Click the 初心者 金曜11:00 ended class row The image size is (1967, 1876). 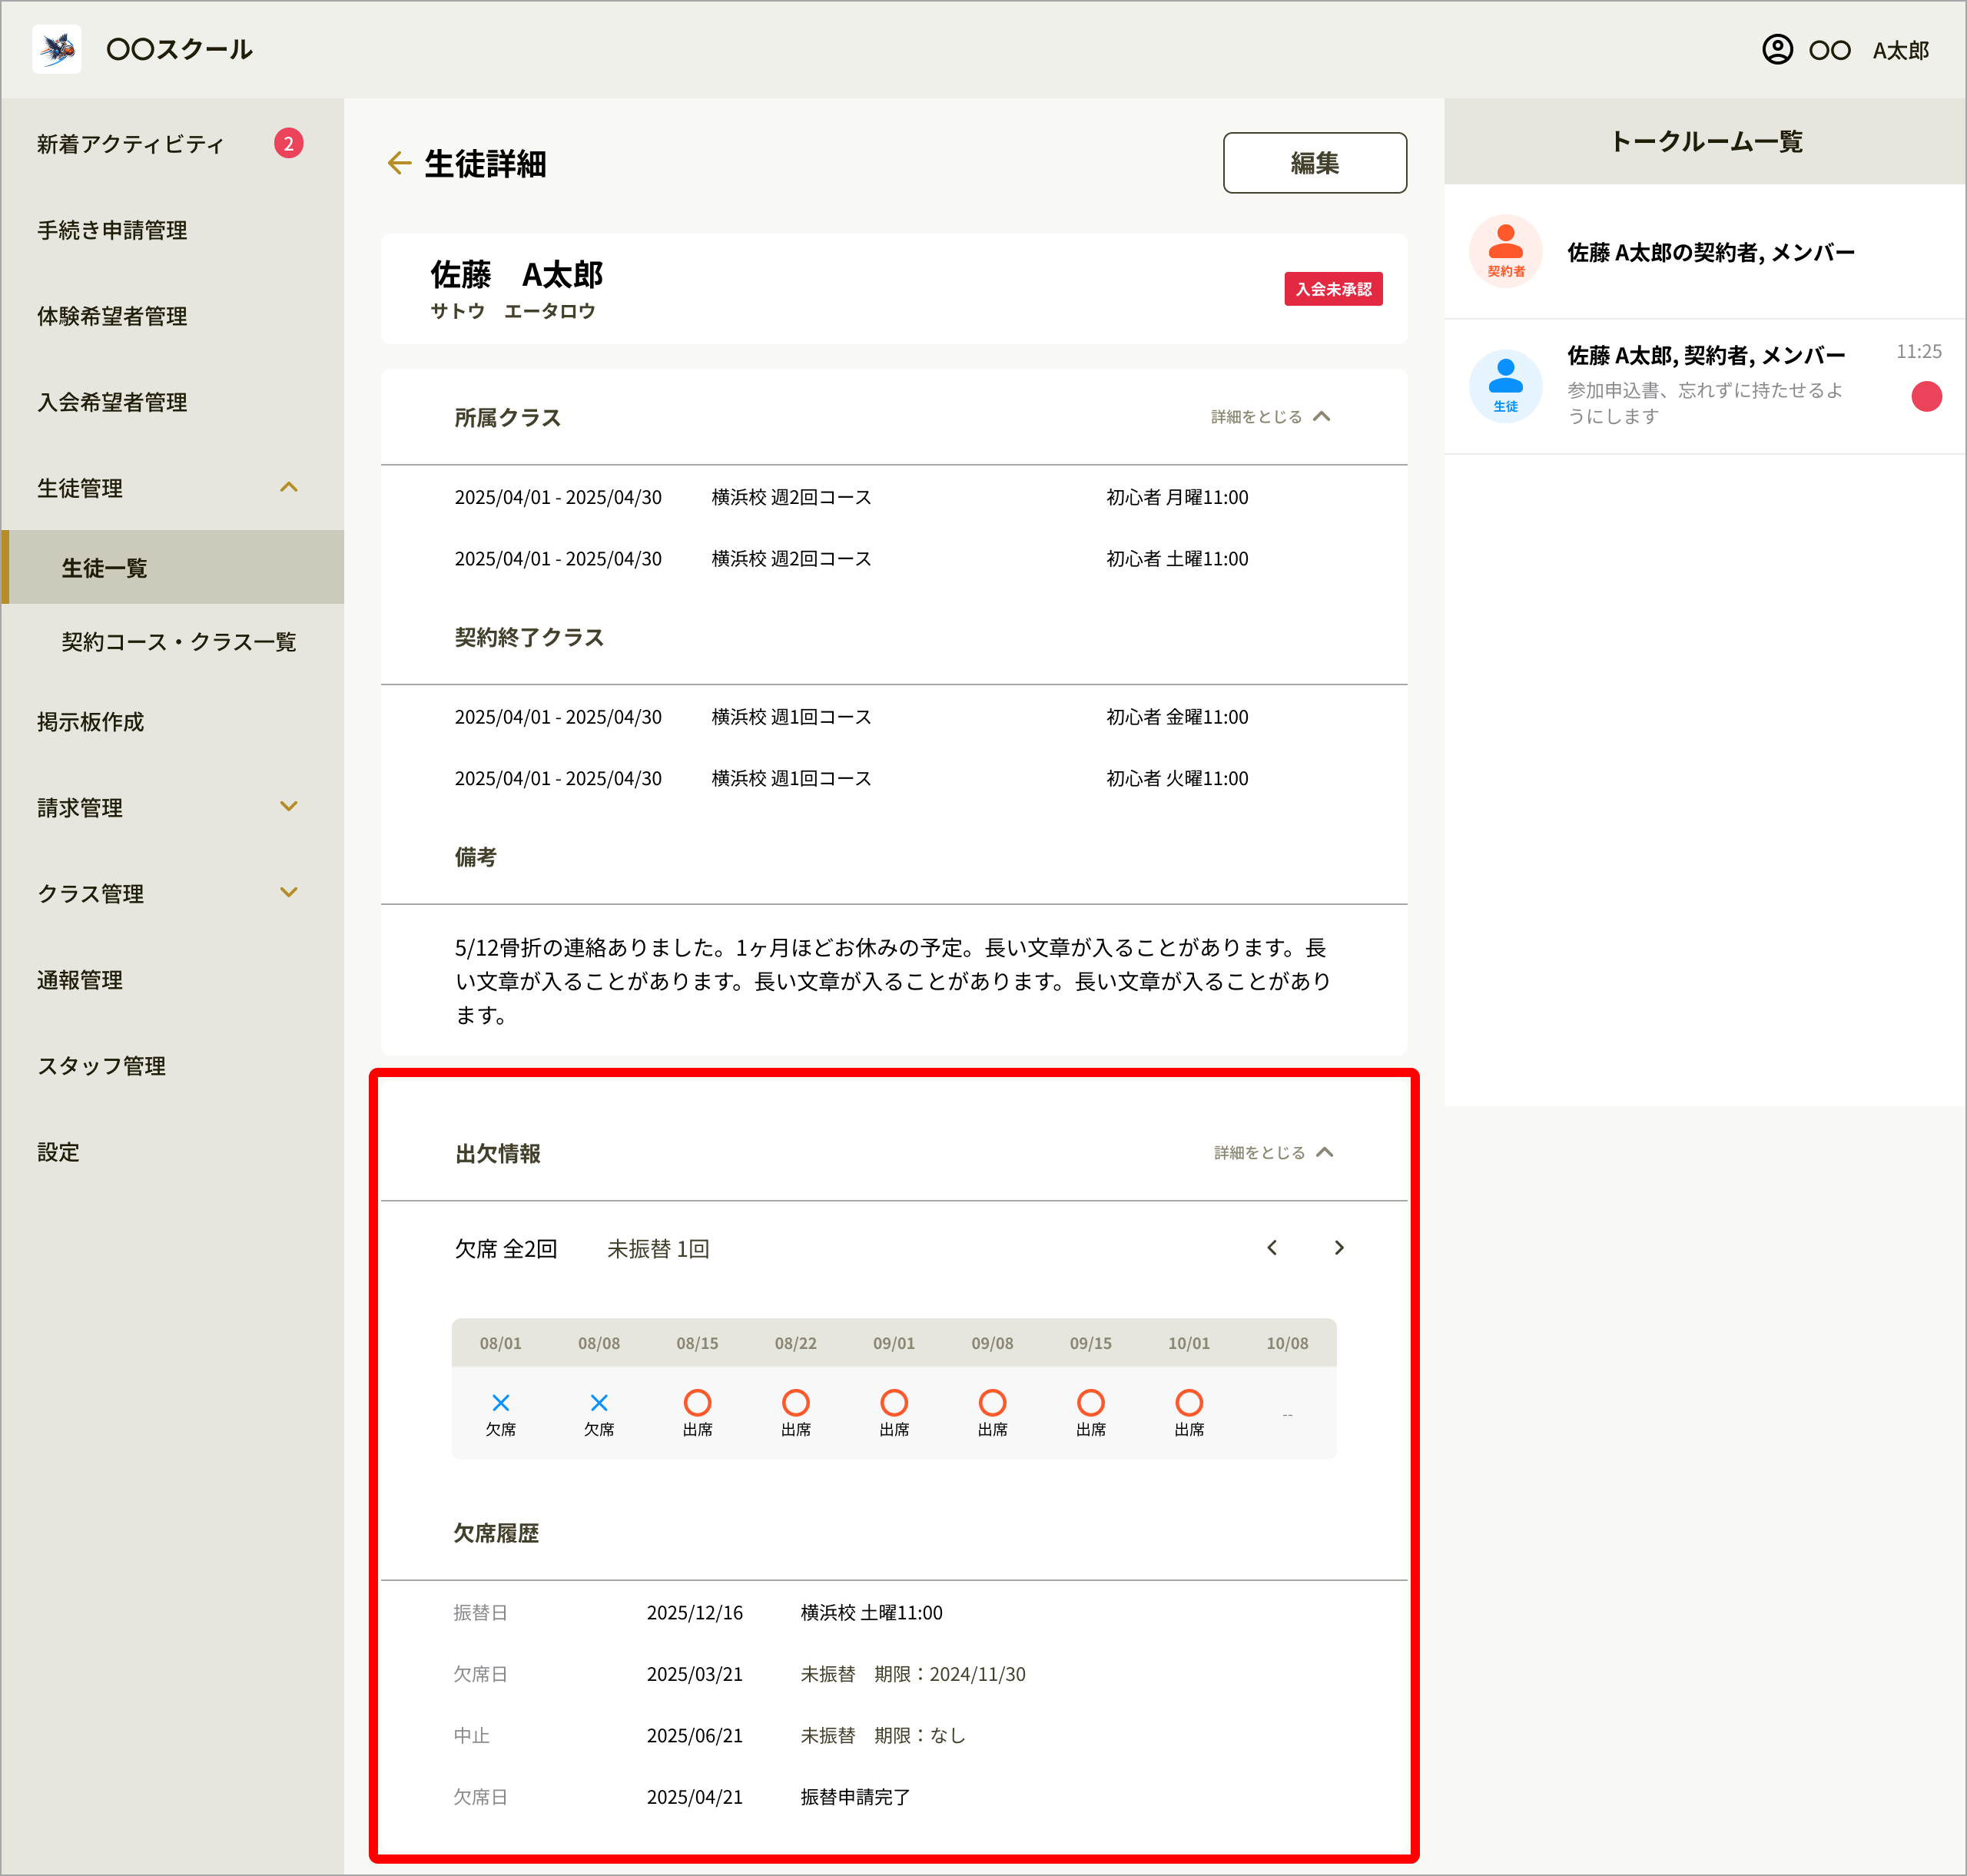tap(894, 717)
